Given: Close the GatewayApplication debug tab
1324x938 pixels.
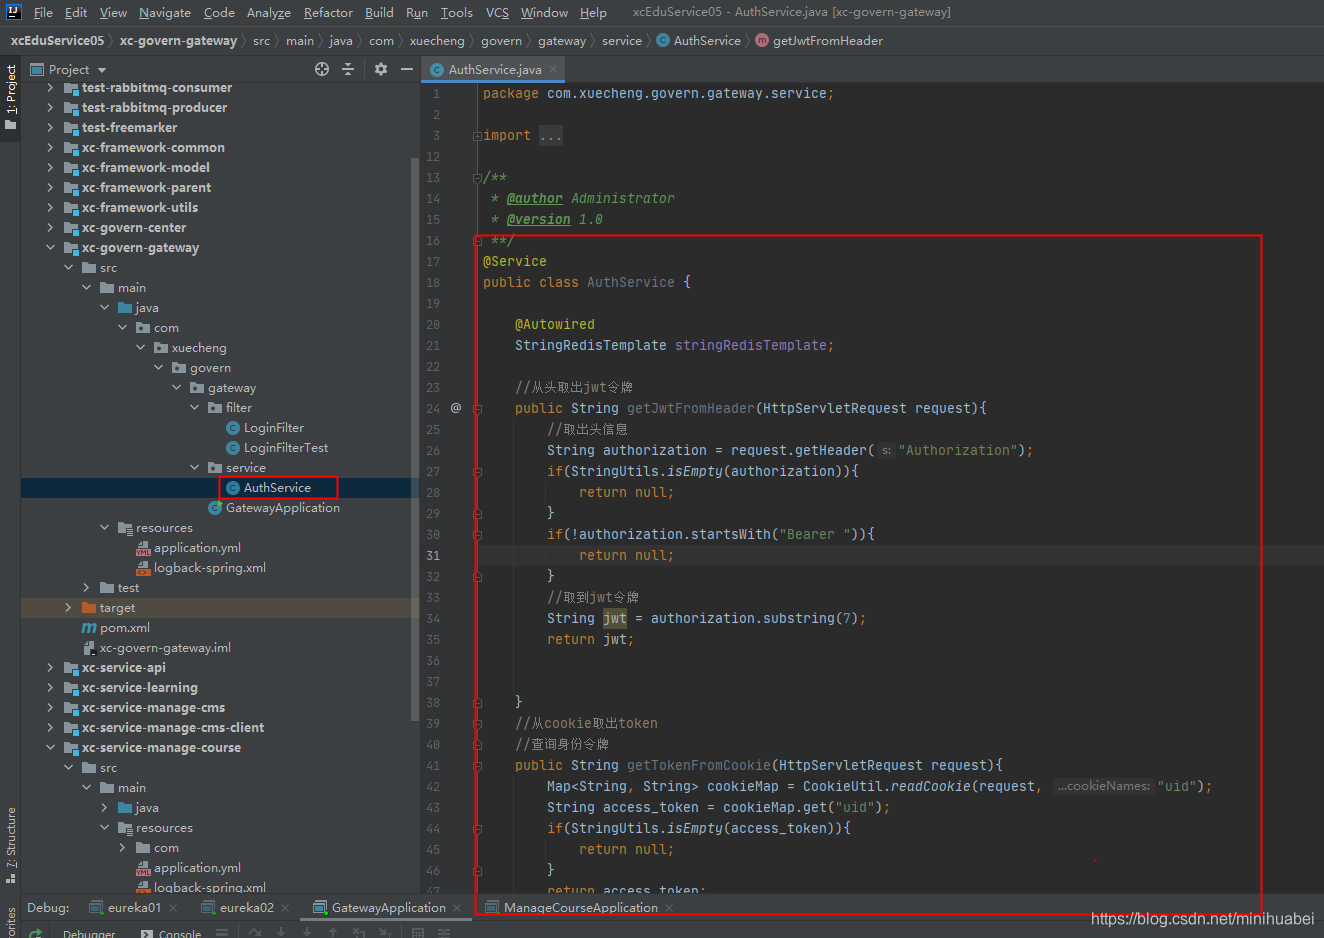Looking at the screenshot, I should (457, 908).
